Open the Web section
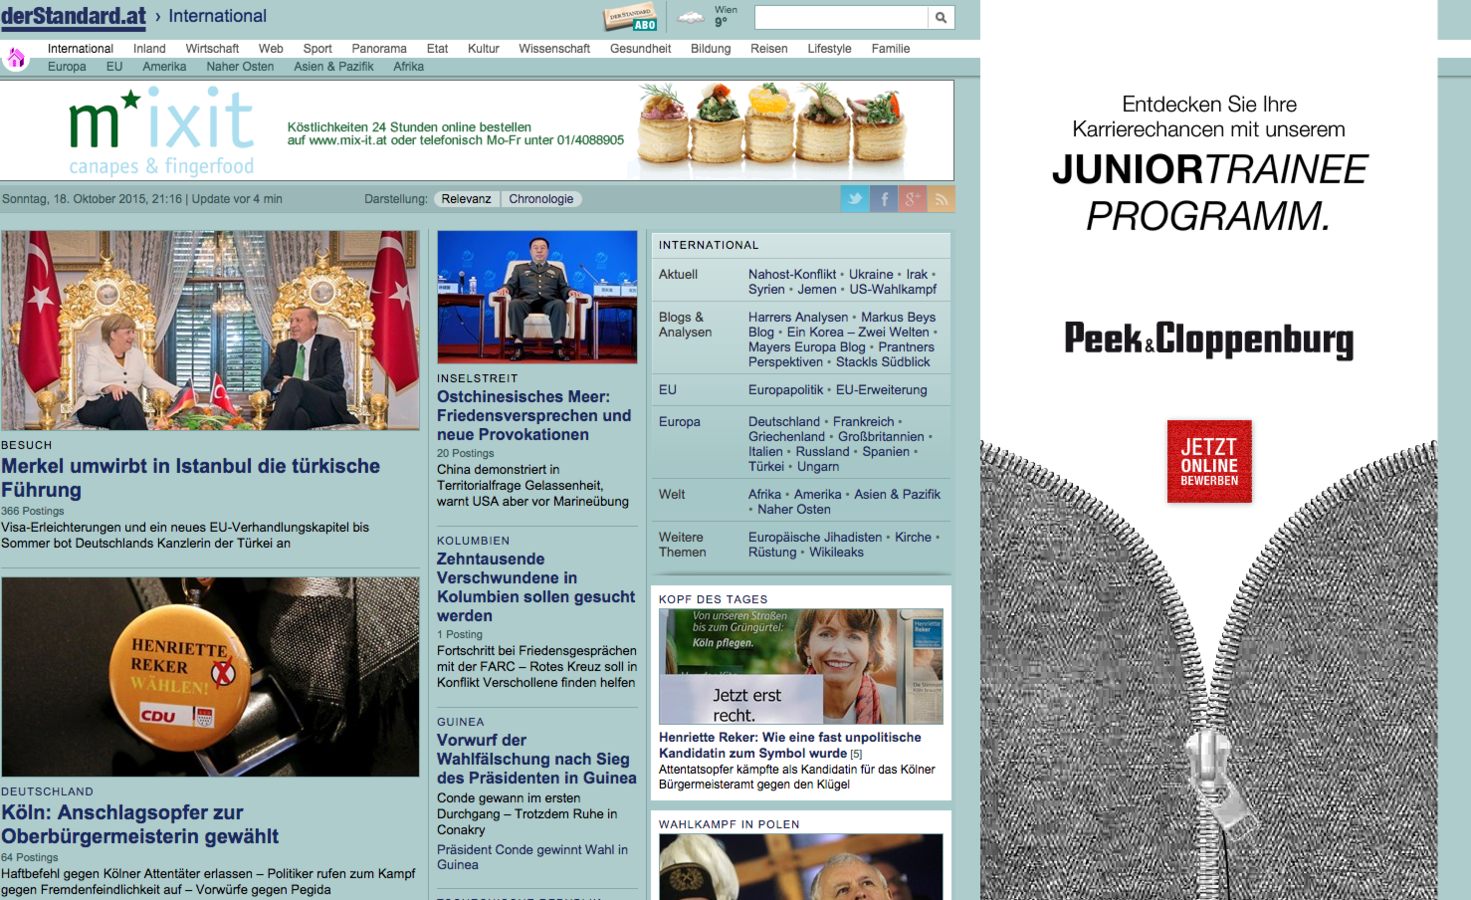This screenshot has width=1471, height=900. tap(271, 48)
